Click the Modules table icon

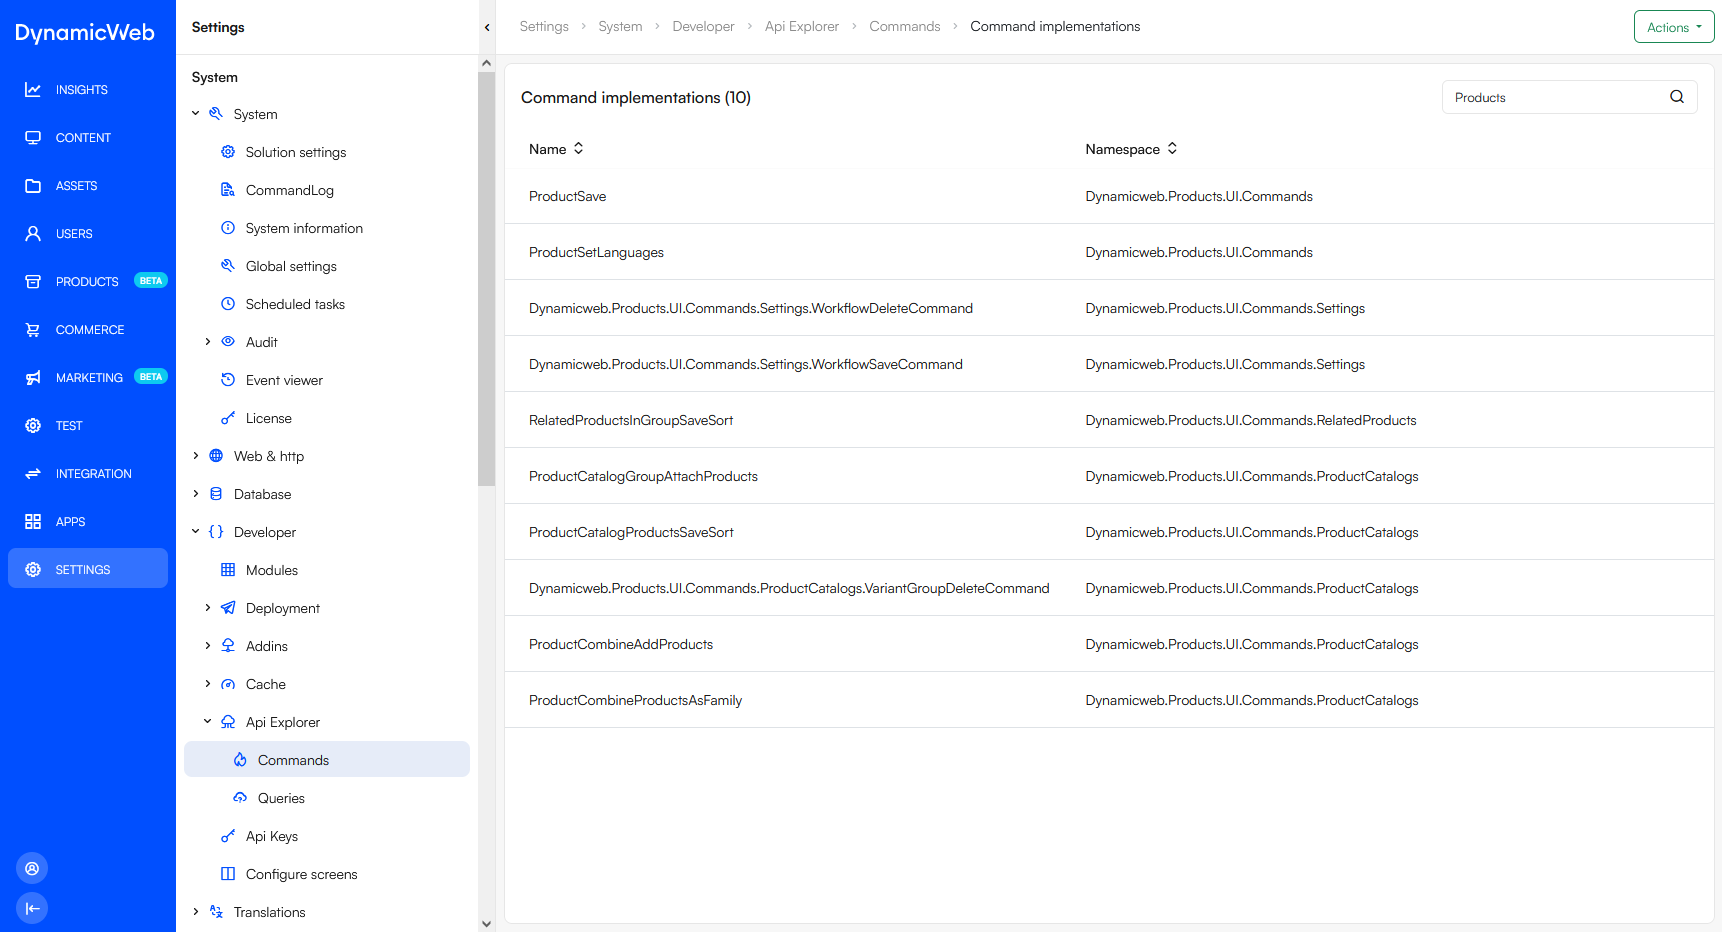[228, 570]
